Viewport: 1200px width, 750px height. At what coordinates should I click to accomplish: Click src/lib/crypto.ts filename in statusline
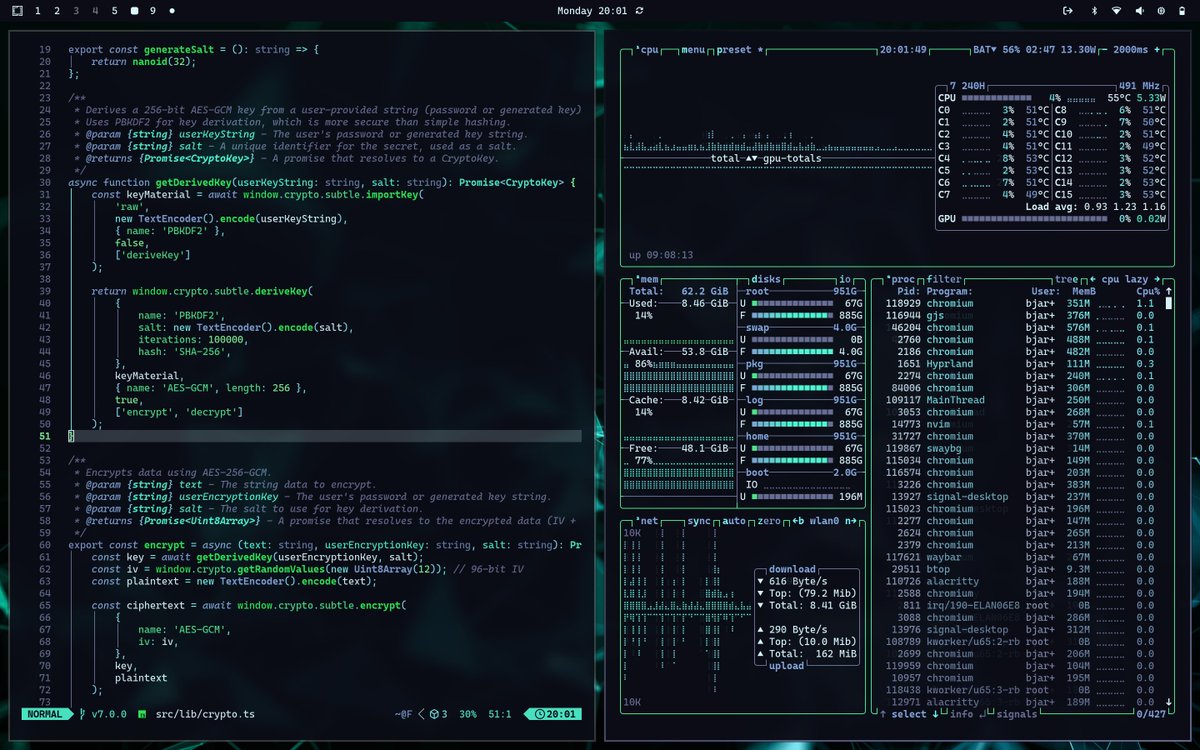click(x=205, y=714)
